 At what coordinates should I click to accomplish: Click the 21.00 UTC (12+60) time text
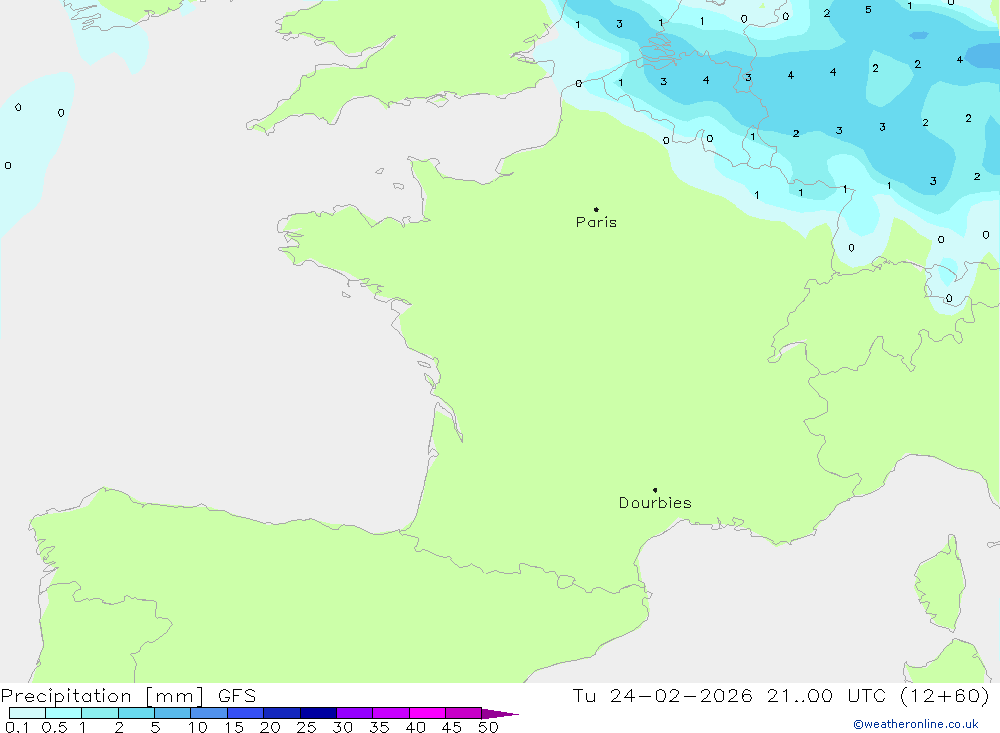click(x=878, y=695)
